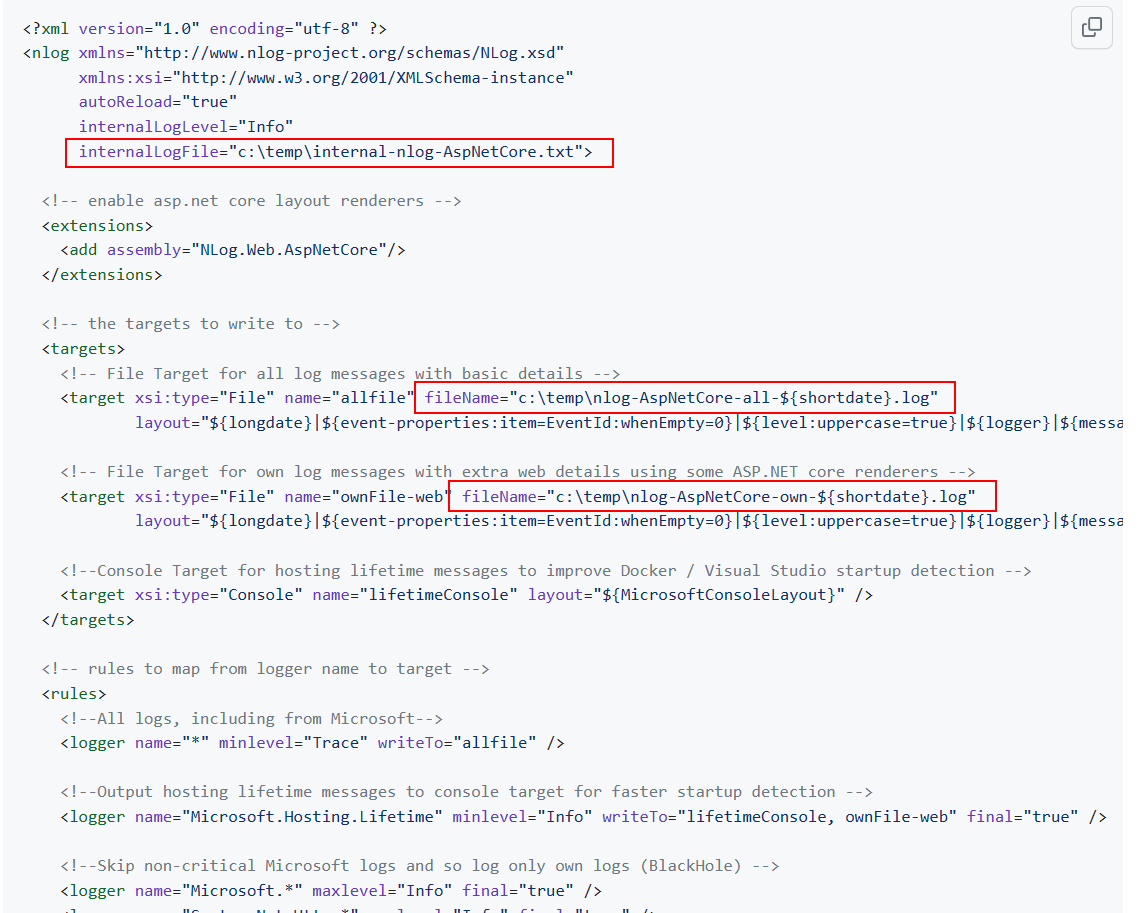Click the 'Output hosting lifetime messages' comment

467,792
